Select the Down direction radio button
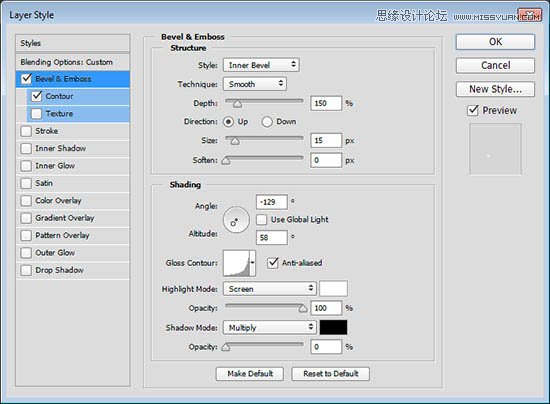Screen dimensions: 550x404 point(267,122)
